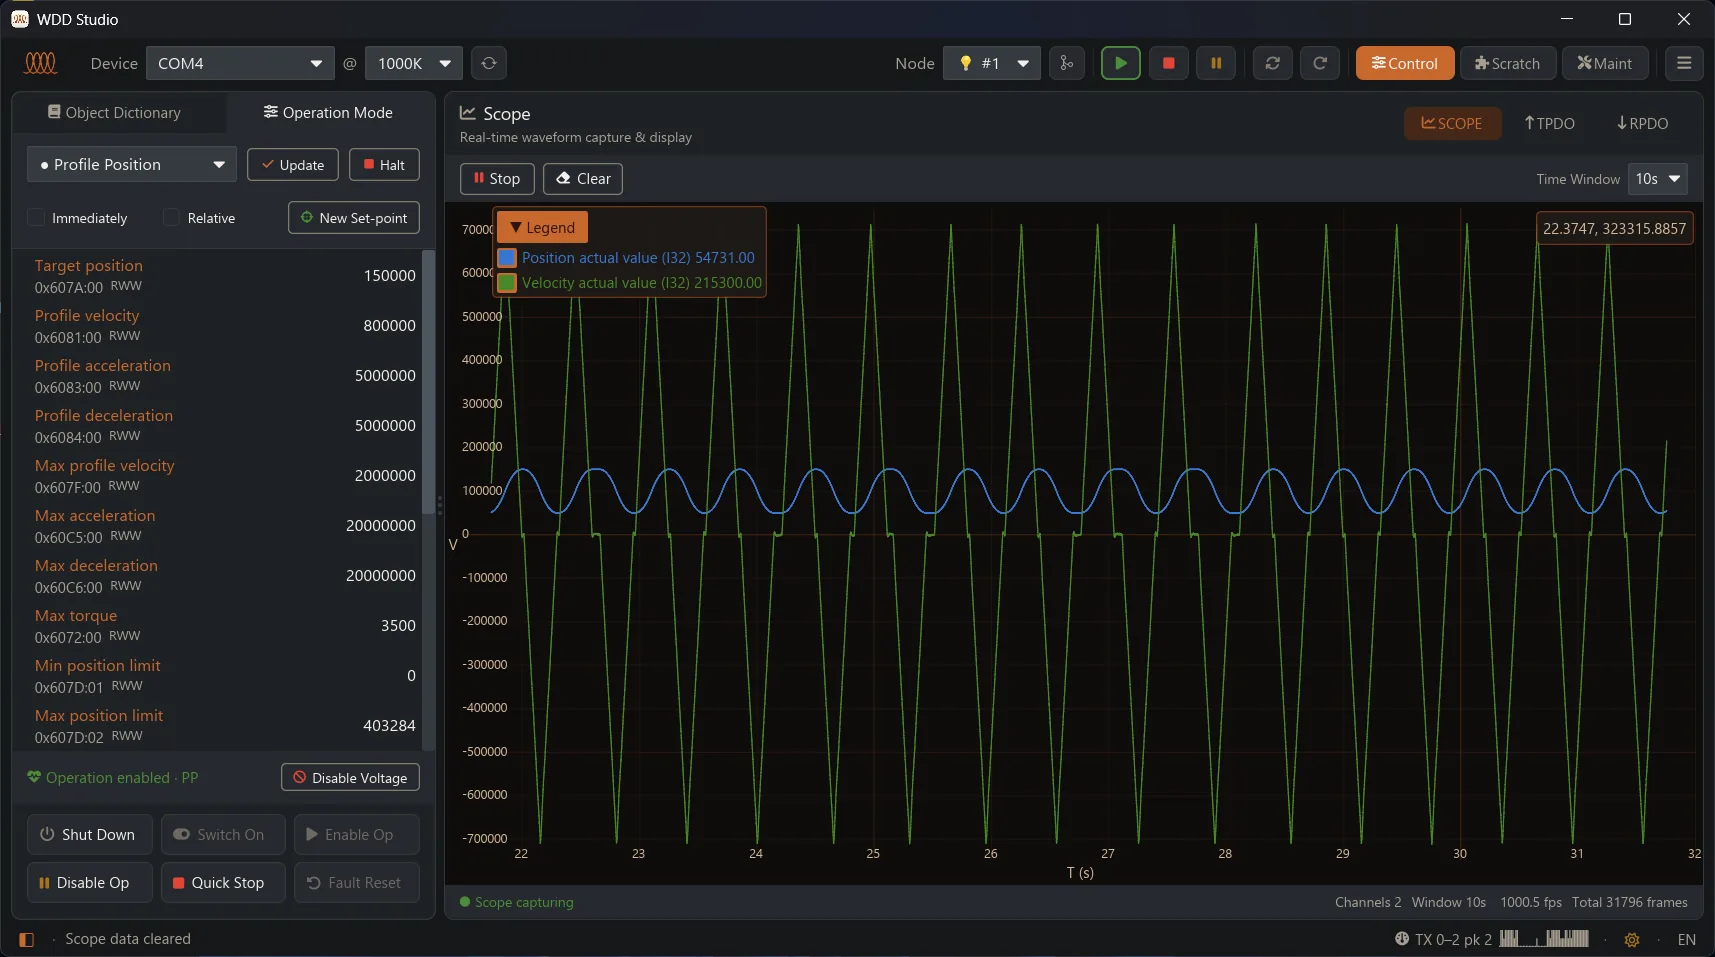
Task: Click the green Velocity actual value swatch
Action: pyautogui.click(x=507, y=282)
